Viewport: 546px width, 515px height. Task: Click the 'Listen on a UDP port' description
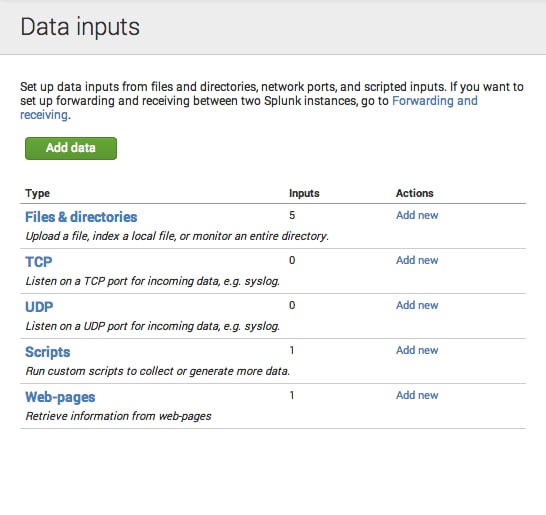point(153,326)
